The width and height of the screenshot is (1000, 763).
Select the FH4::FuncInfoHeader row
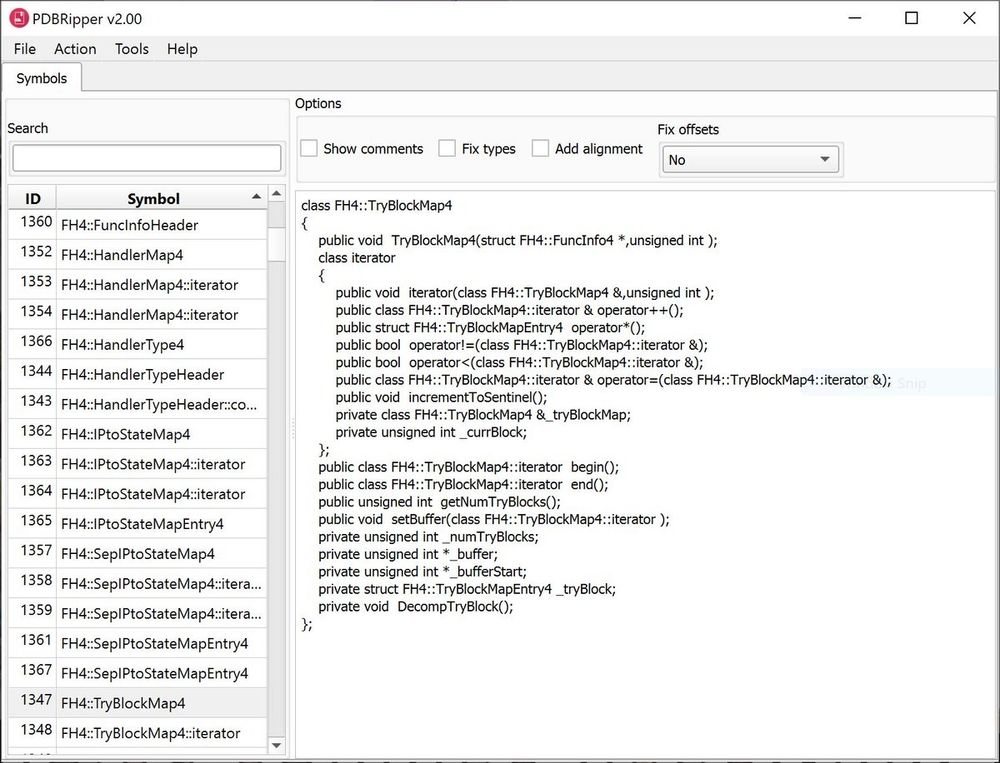(138, 225)
